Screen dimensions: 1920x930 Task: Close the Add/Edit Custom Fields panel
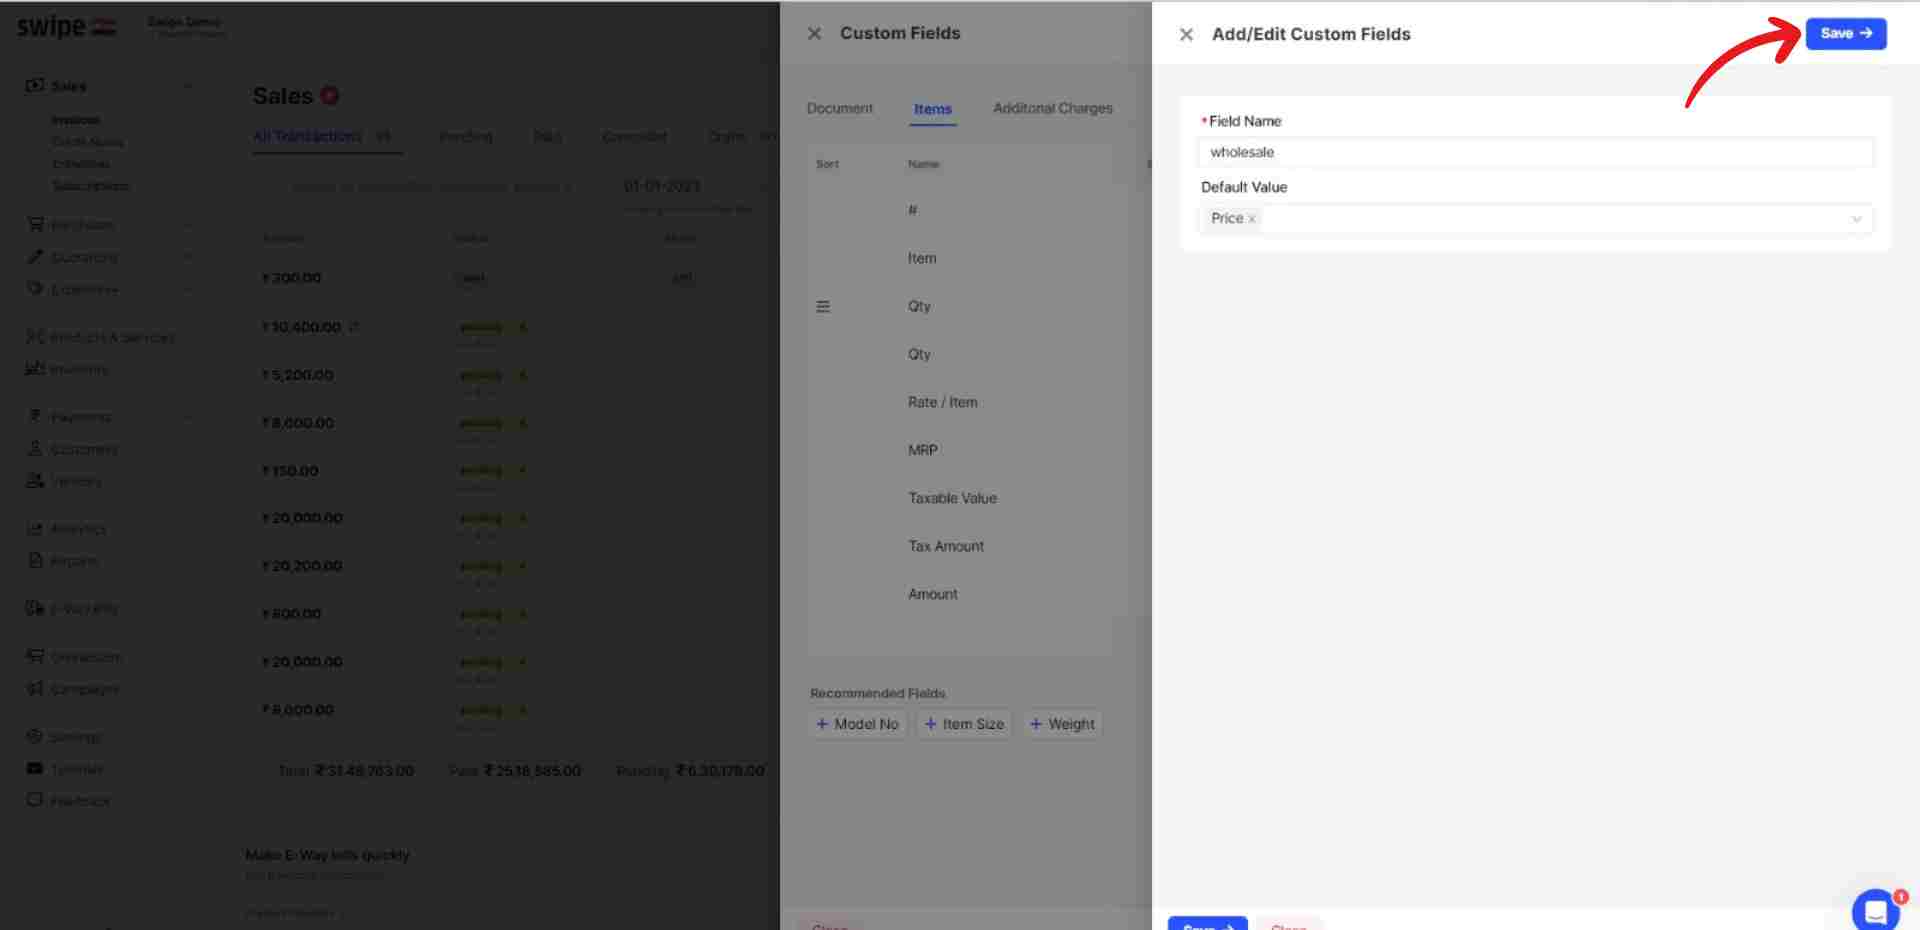click(x=1186, y=35)
